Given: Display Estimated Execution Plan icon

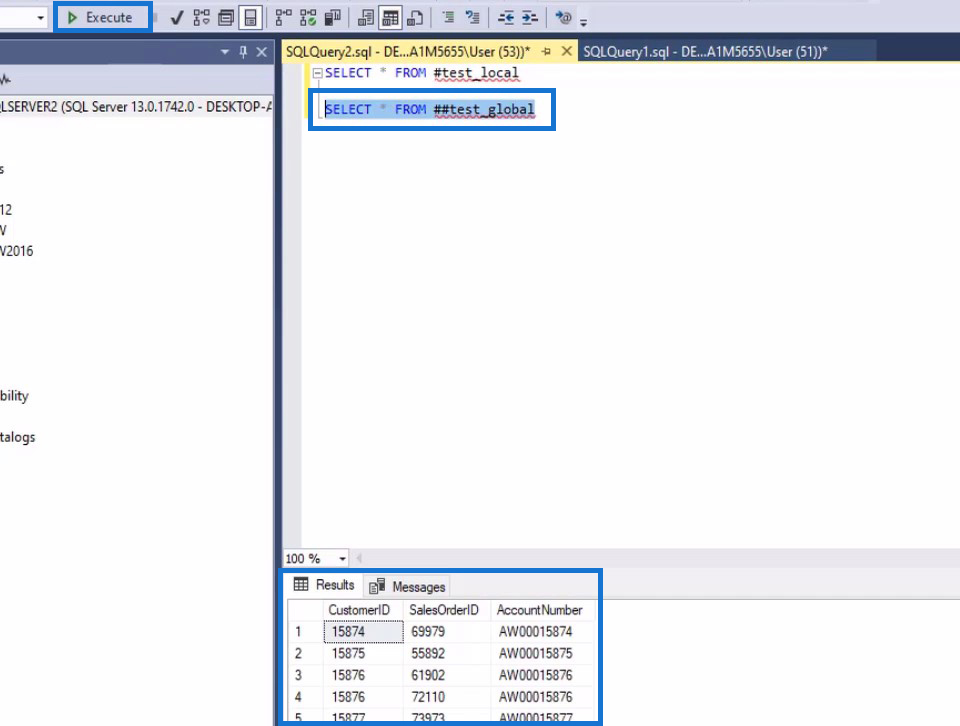Looking at the screenshot, I should 201,18.
